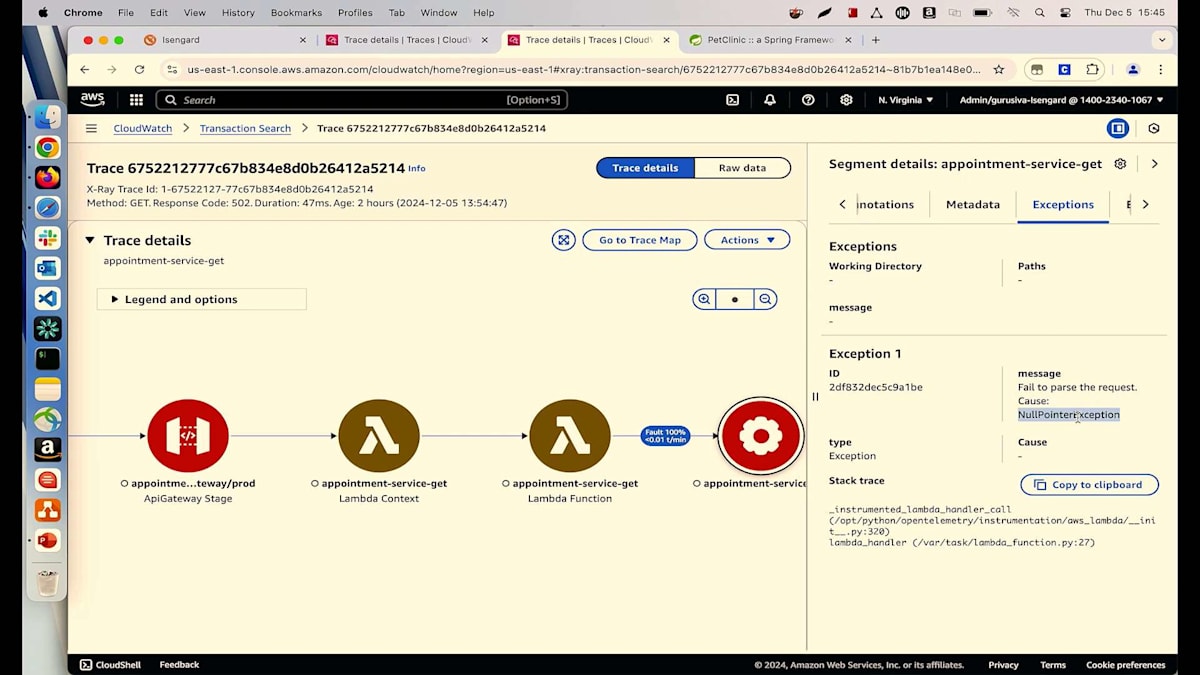Select the red faulted appointment-service node
1200x675 pixels.
pos(761,436)
